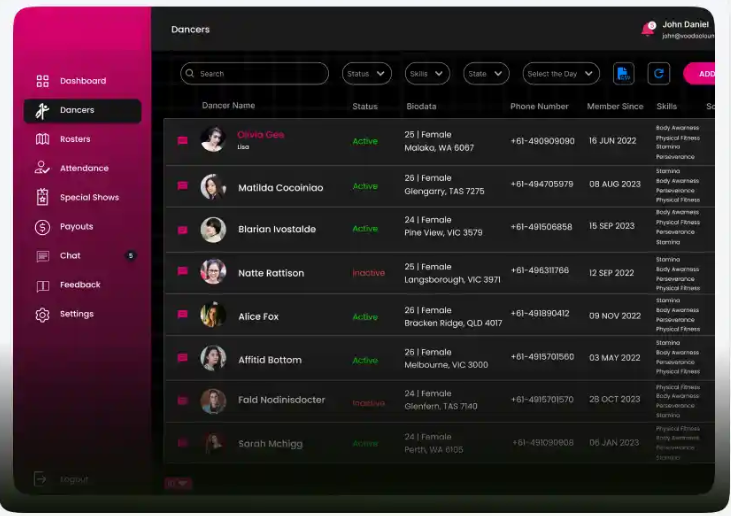The image size is (731, 516).
Task: Open the Skills filter dropdown
Action: tap(427, 74)
